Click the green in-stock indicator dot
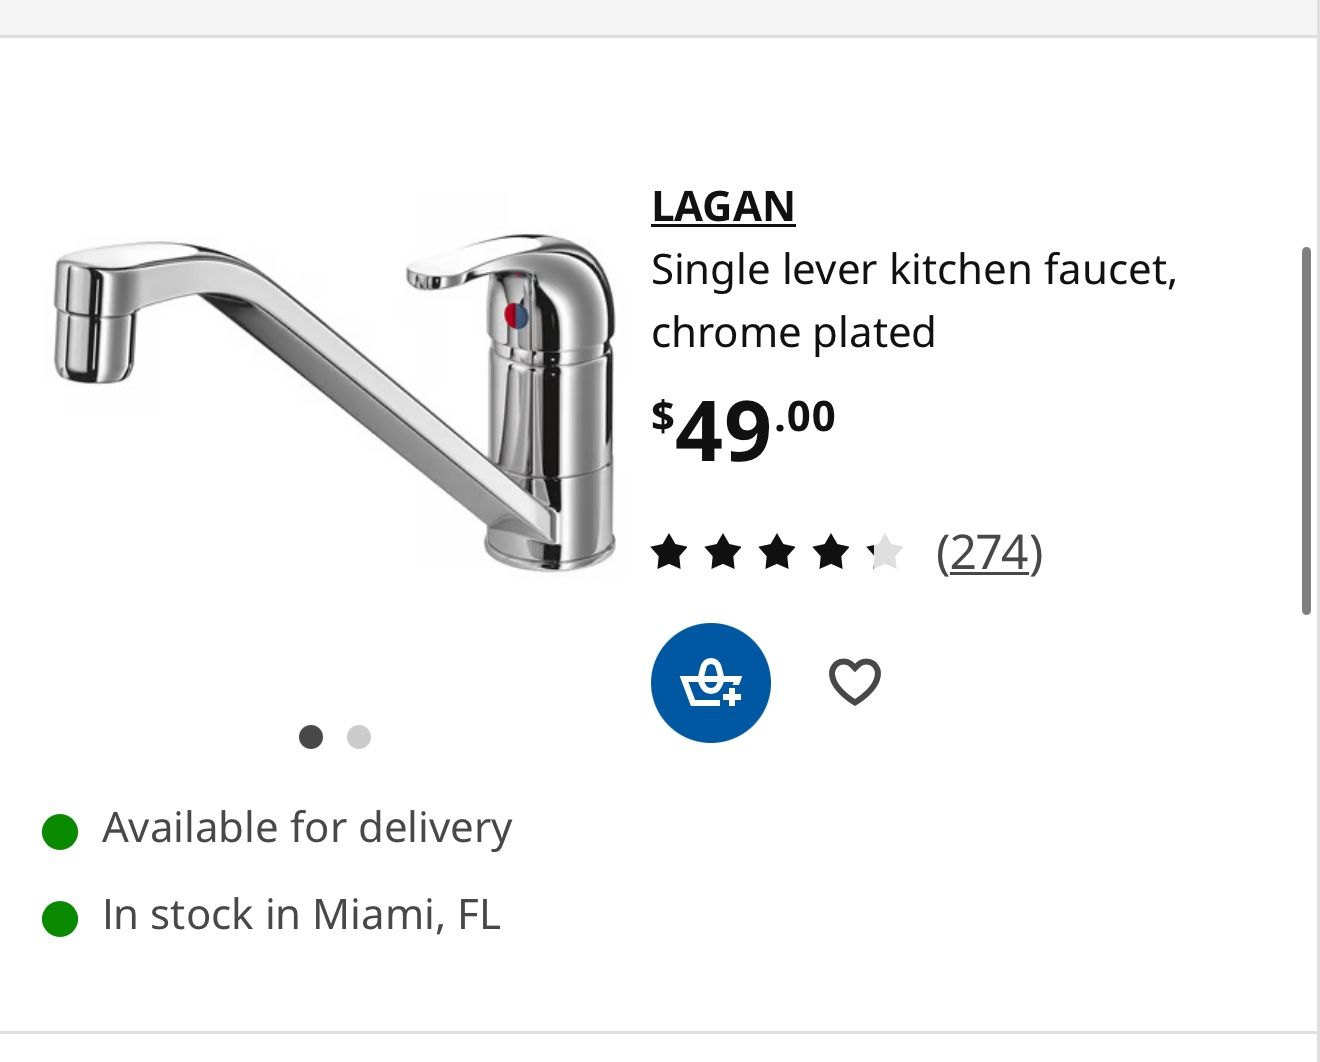 click(59, 915)
